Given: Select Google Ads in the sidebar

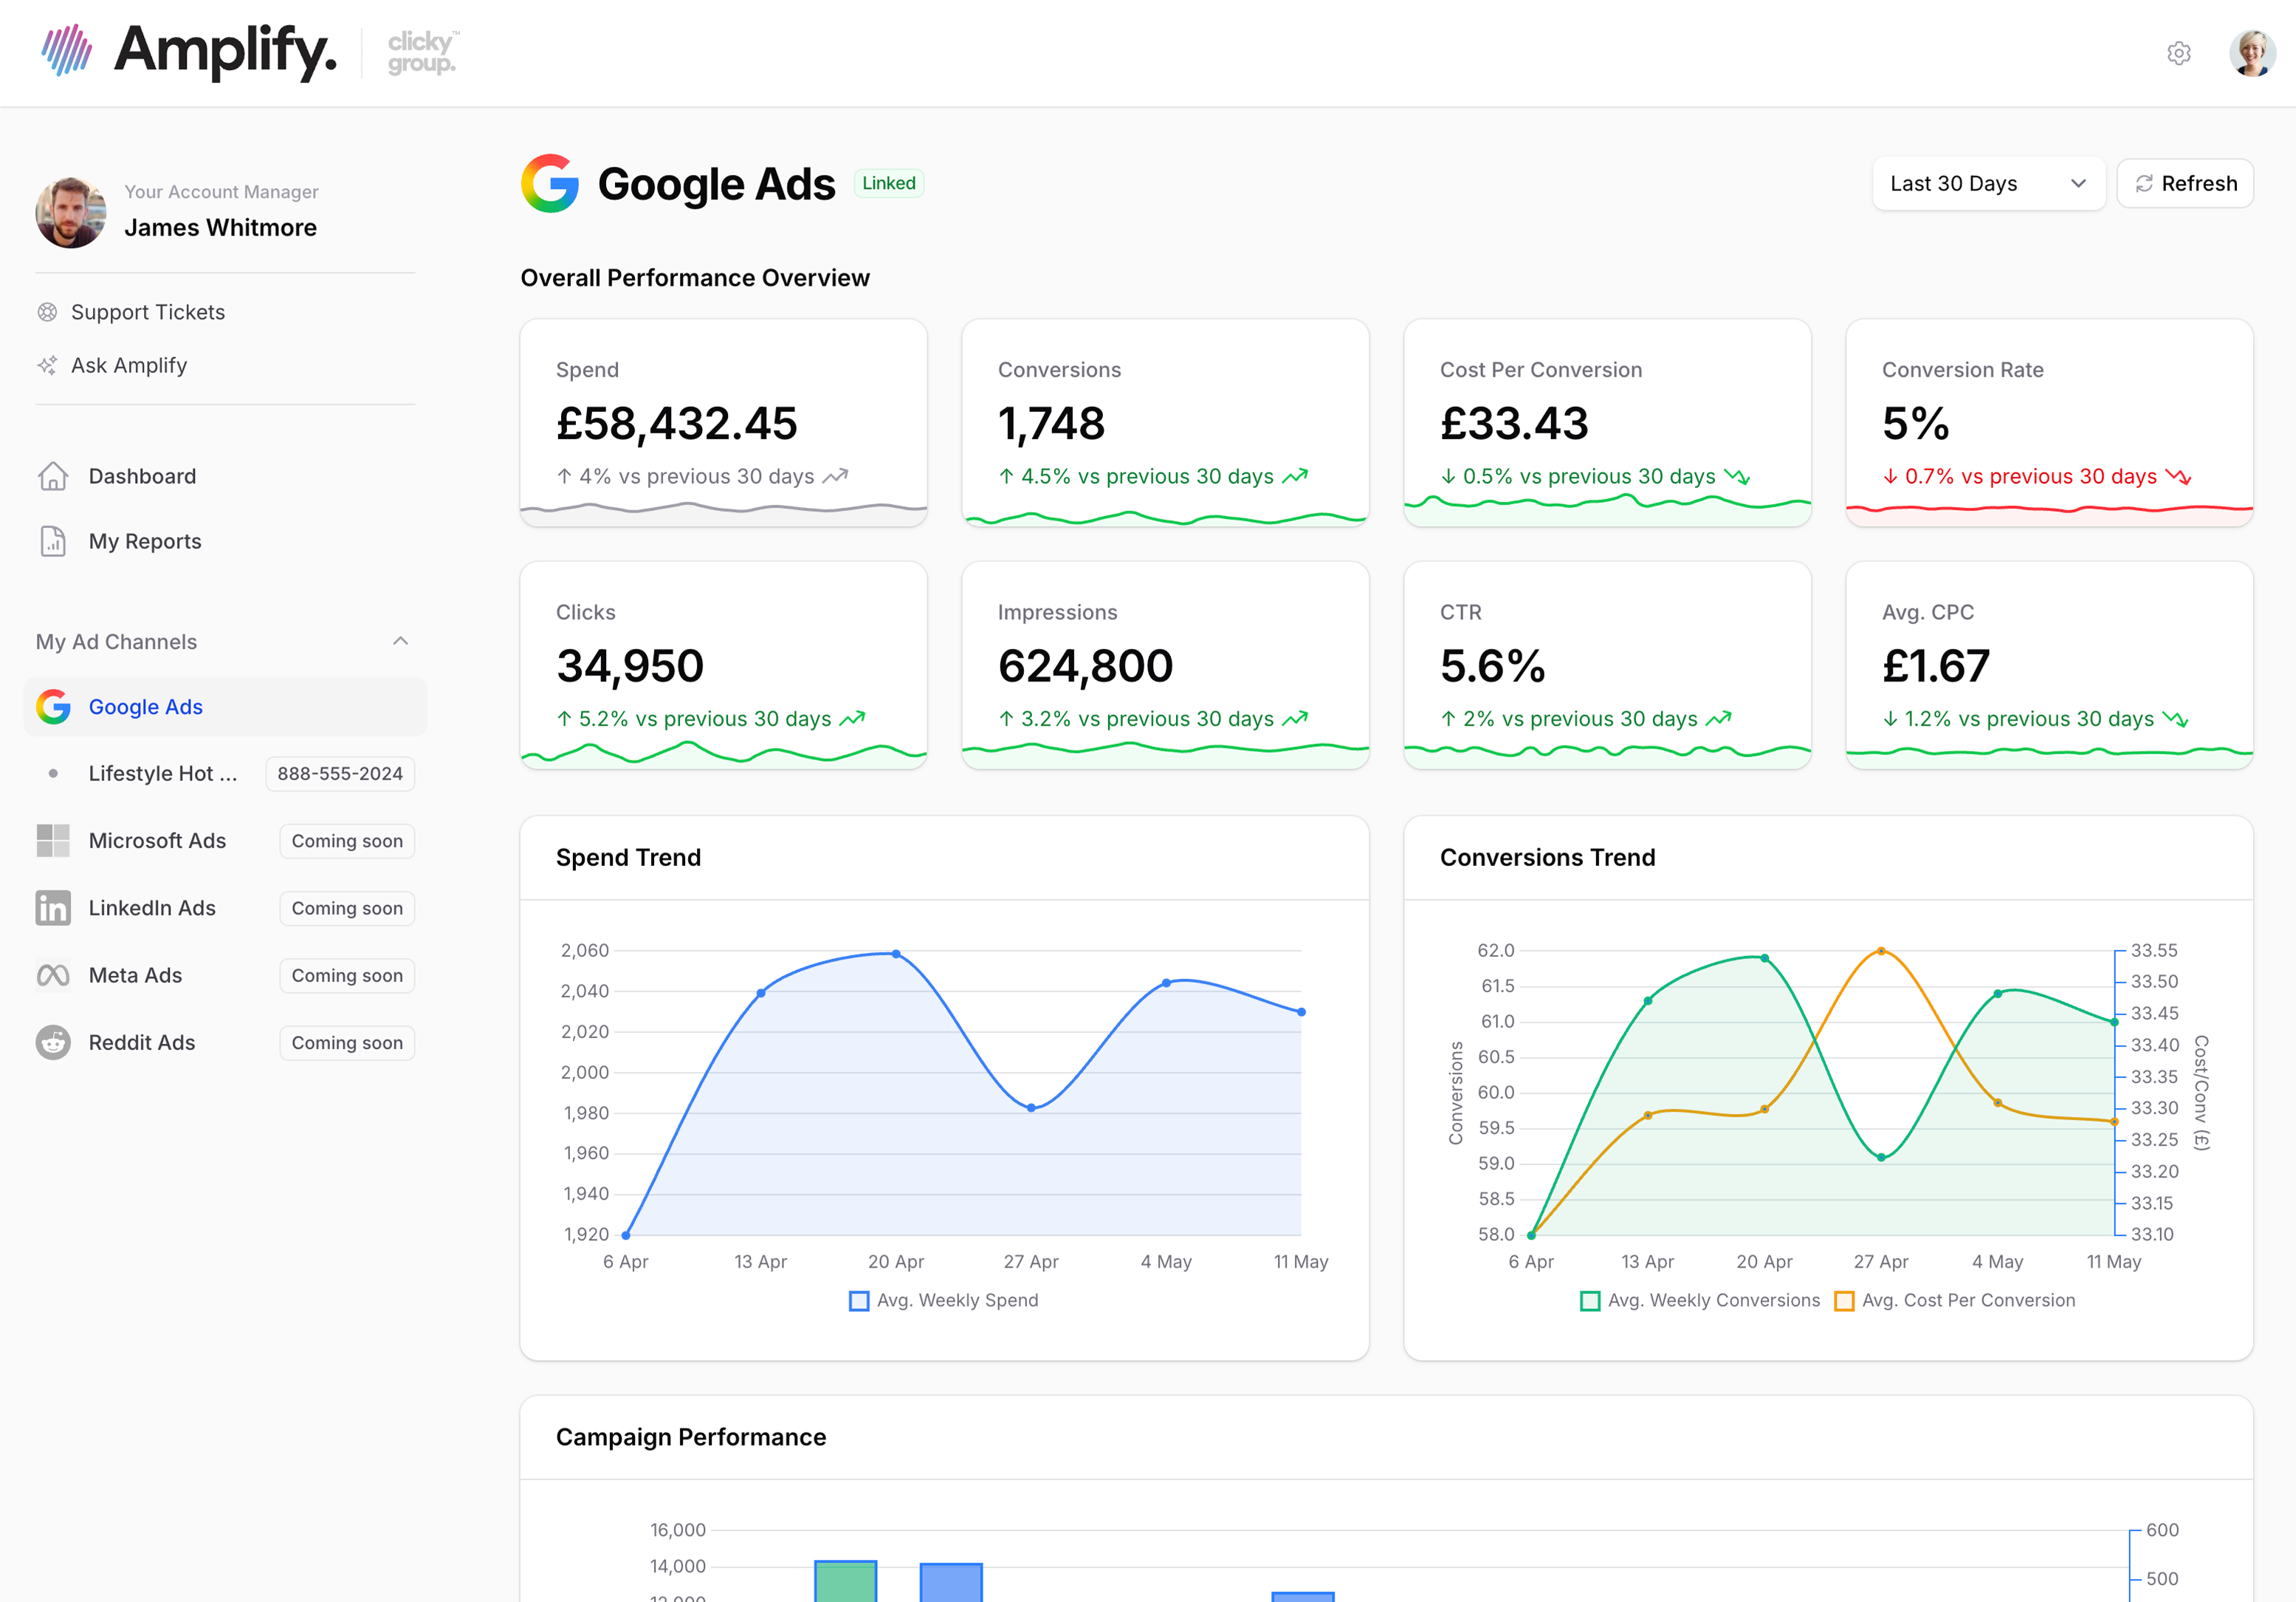Looking at the screenshot, I should (x=225, y=707).
